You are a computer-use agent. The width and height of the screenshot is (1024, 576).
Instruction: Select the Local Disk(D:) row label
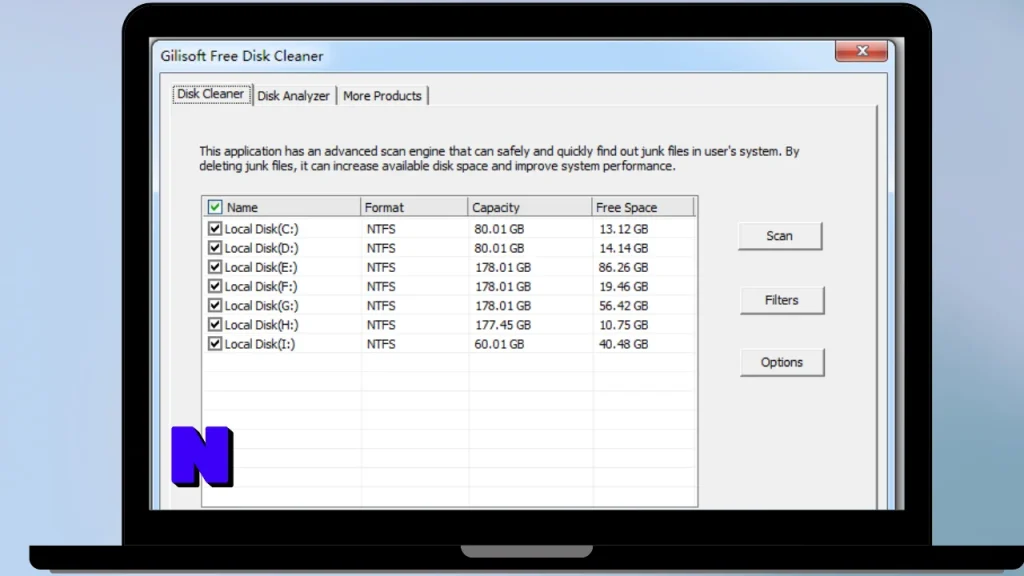click(261, 248)
